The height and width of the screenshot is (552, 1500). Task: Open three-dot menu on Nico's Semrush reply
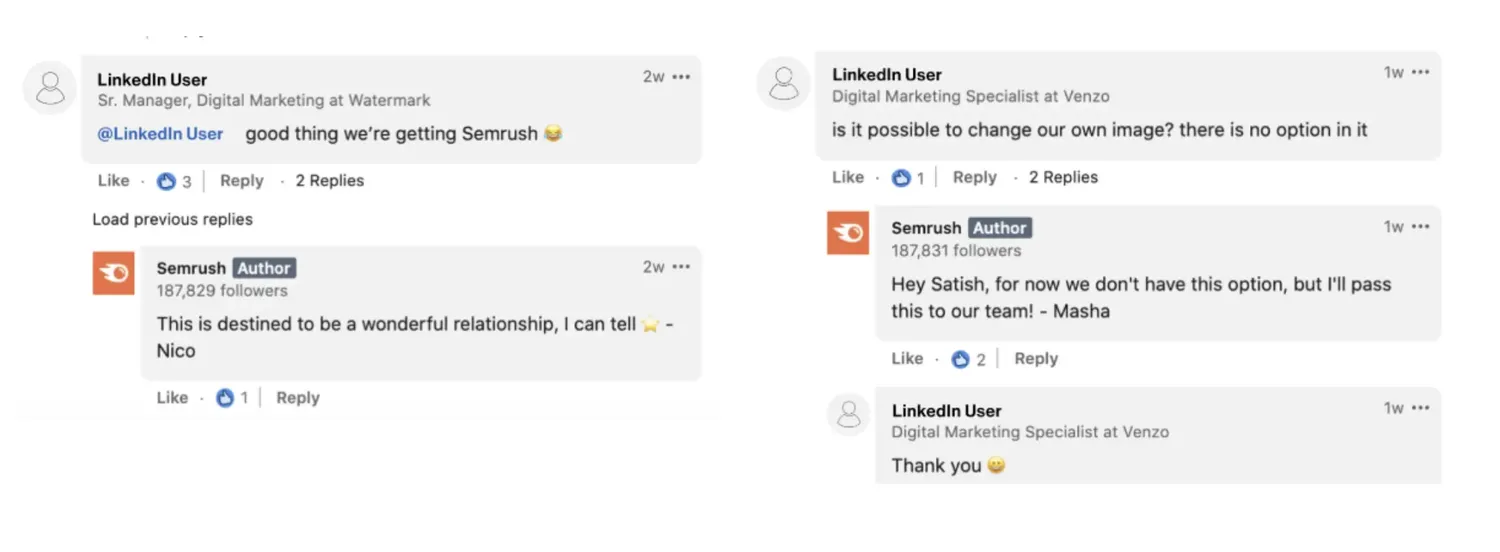681,267
